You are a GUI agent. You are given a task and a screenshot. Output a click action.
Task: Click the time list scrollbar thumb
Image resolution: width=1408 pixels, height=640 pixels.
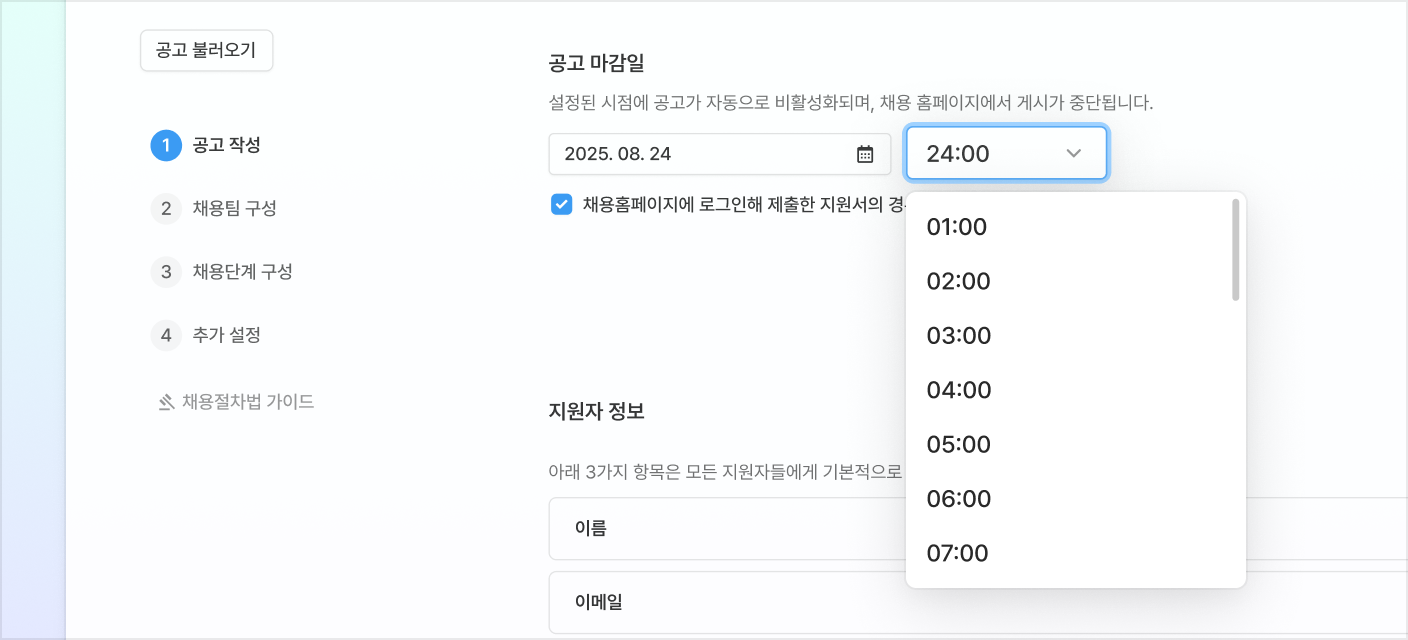pyautogui.click(x=1236, y=250)
